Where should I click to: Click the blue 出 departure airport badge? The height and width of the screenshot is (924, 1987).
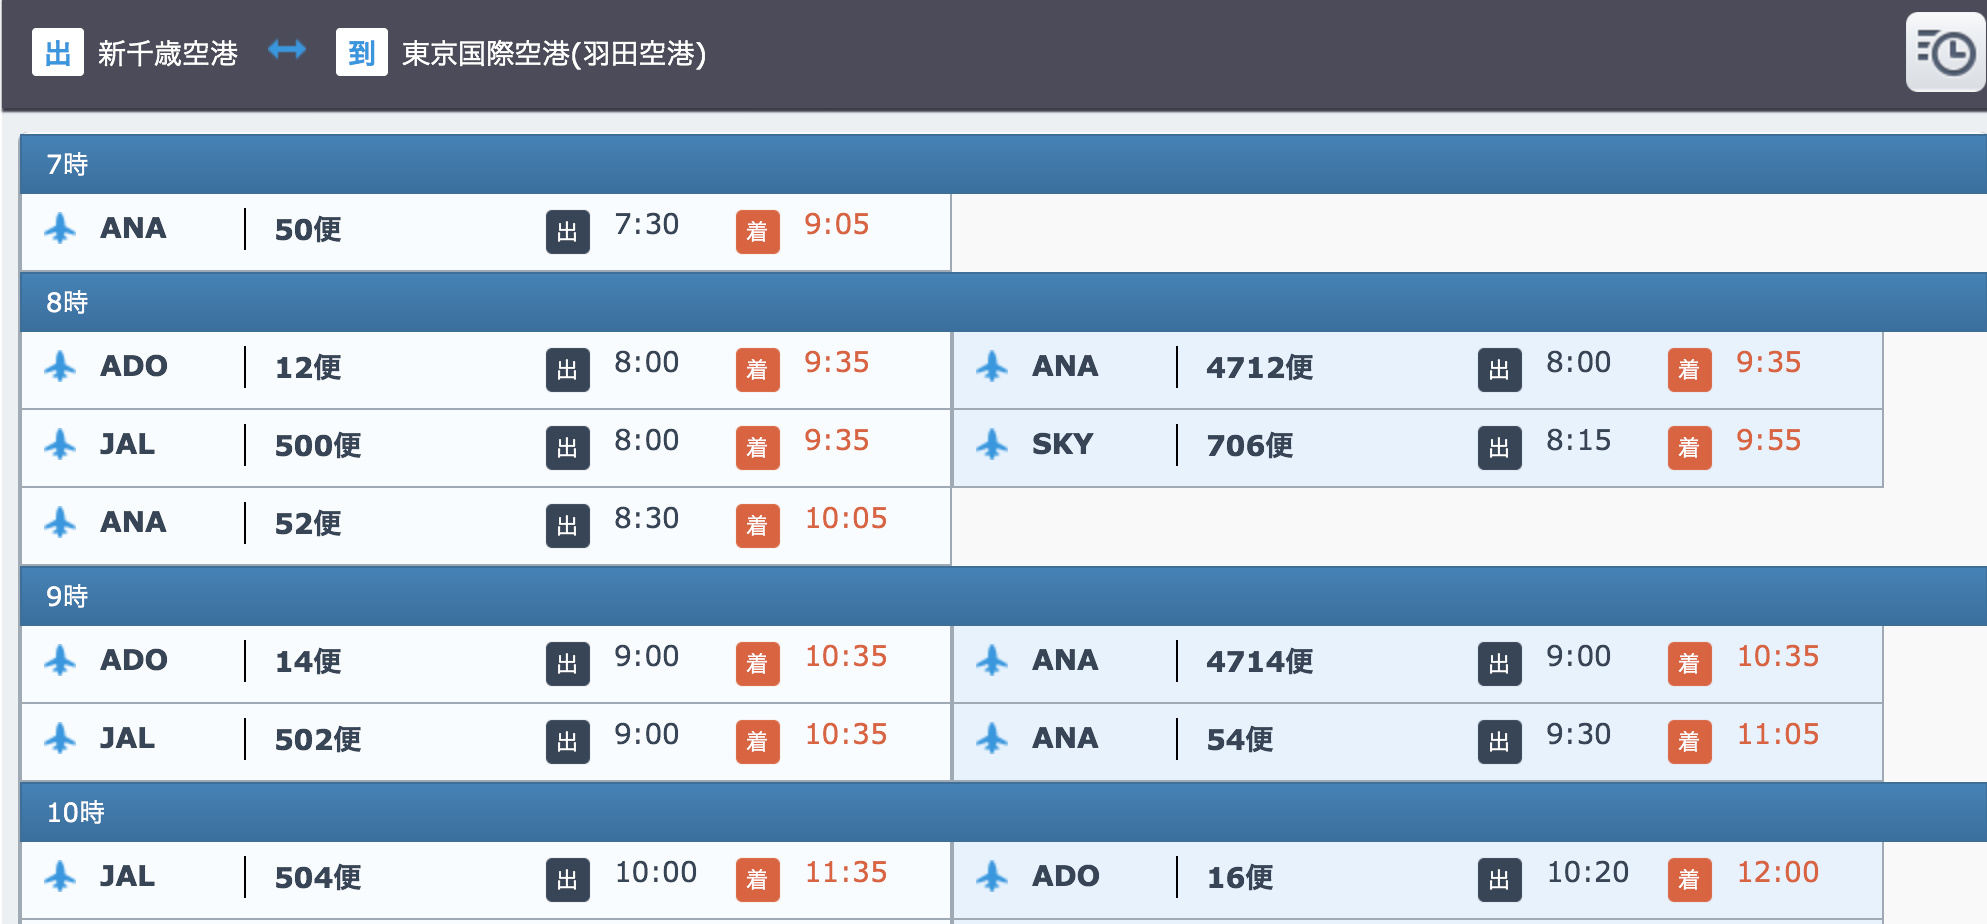pos(58,52)
